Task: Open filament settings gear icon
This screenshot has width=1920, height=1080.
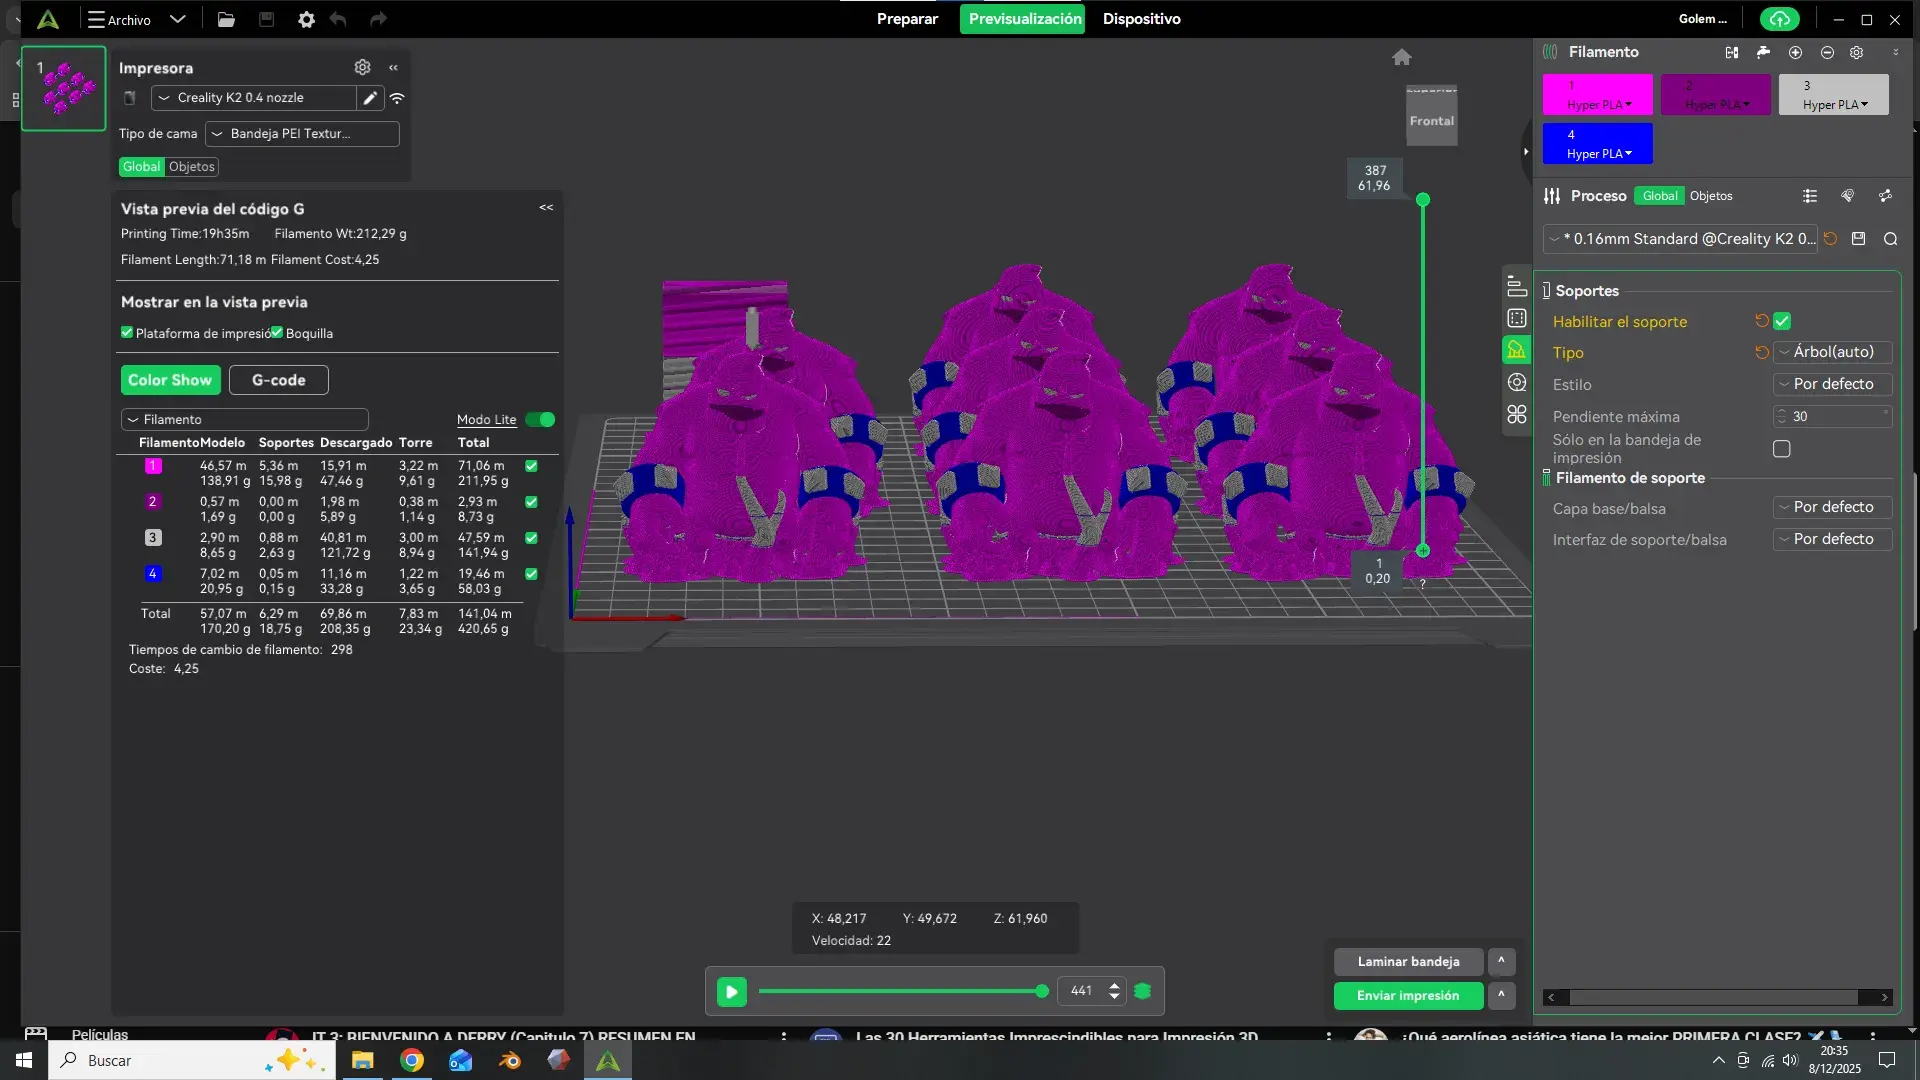Action: tap(1856, 52)
